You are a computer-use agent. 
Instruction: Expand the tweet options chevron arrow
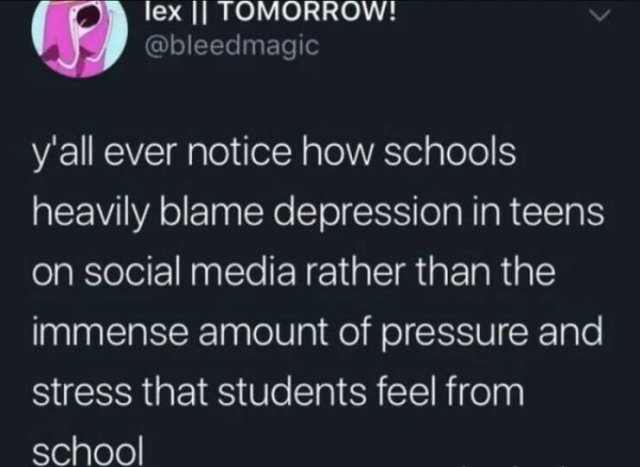tap(601, 16)
